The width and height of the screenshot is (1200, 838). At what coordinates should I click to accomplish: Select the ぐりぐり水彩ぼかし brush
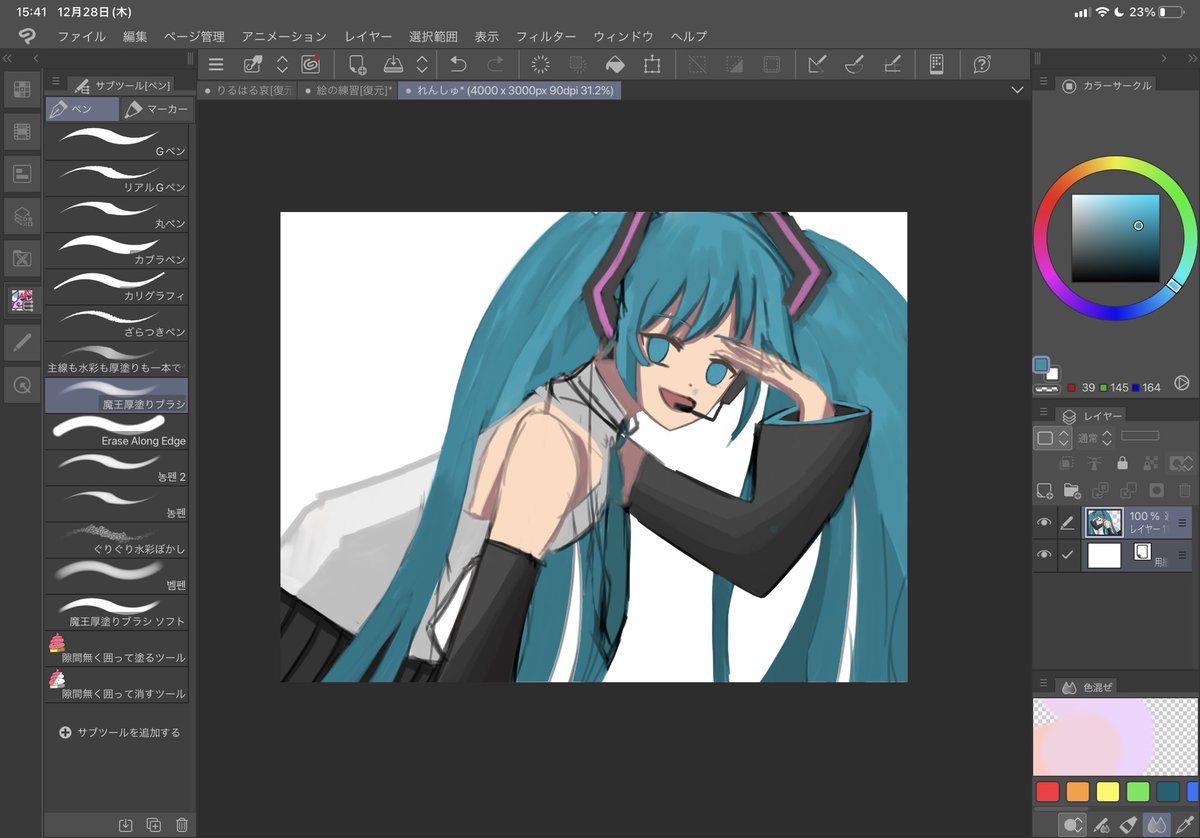[x=117, y=539]
